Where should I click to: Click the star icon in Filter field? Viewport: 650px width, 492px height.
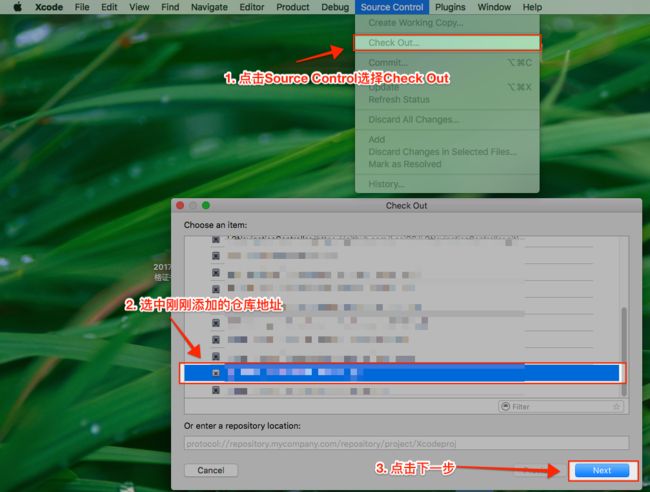[616, 407]
